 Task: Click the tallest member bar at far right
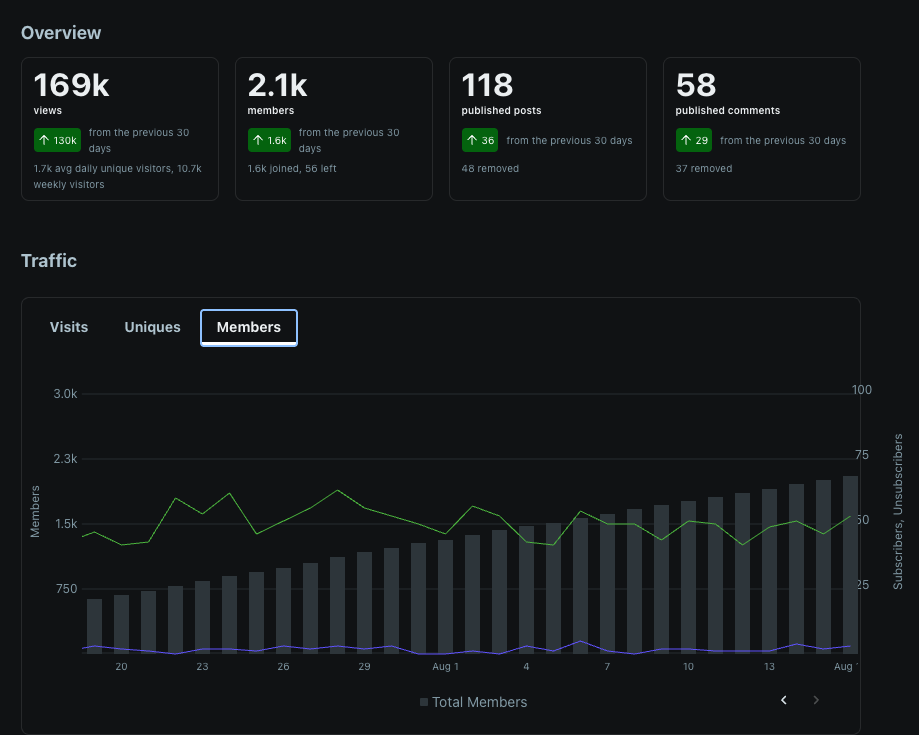click(850, 564)
